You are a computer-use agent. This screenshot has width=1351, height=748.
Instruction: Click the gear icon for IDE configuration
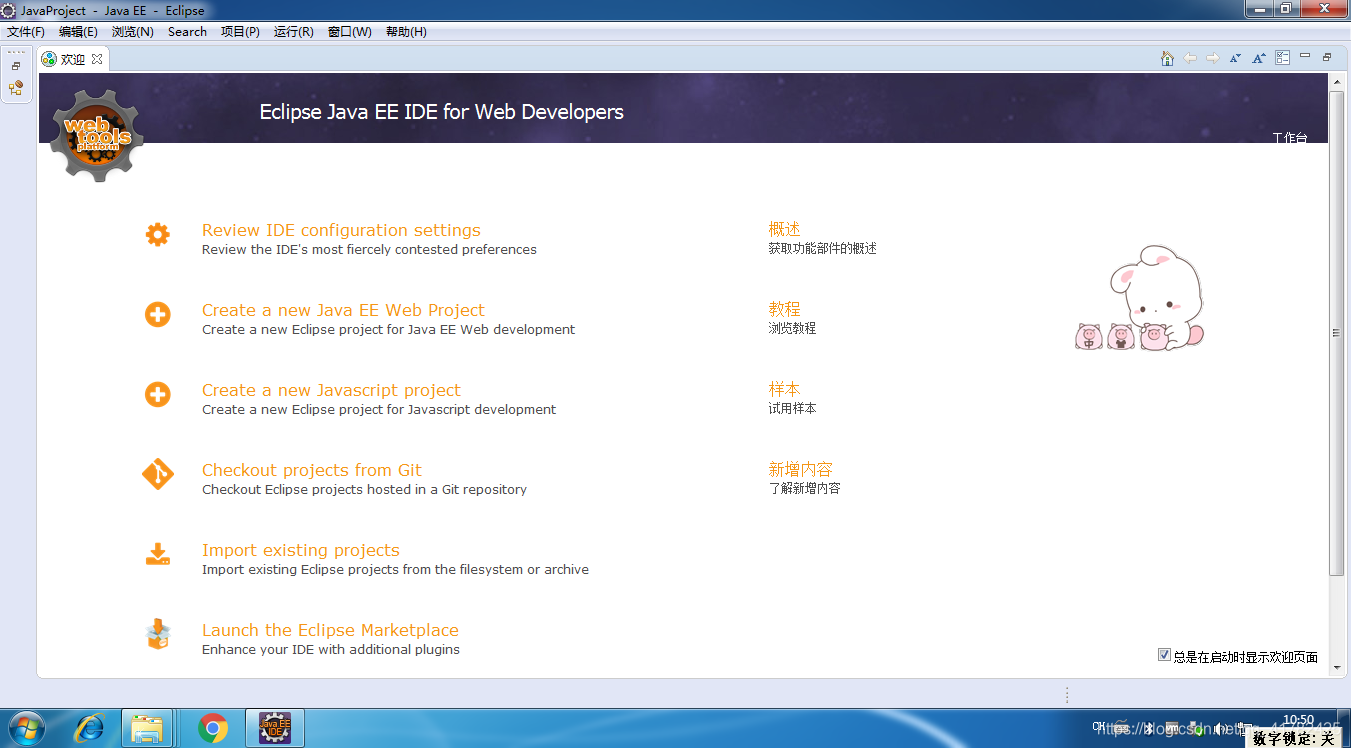158,235
